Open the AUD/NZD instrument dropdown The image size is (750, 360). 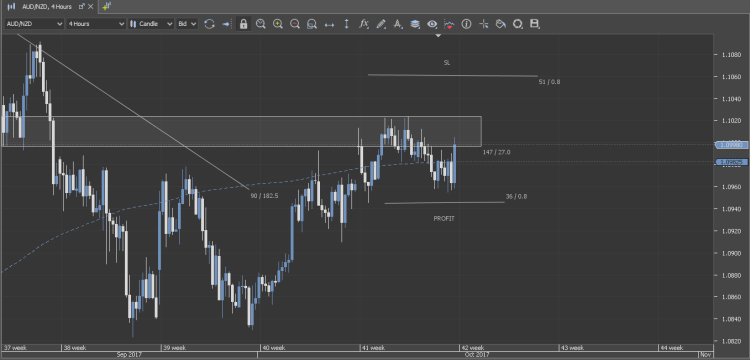pos(34,24)
